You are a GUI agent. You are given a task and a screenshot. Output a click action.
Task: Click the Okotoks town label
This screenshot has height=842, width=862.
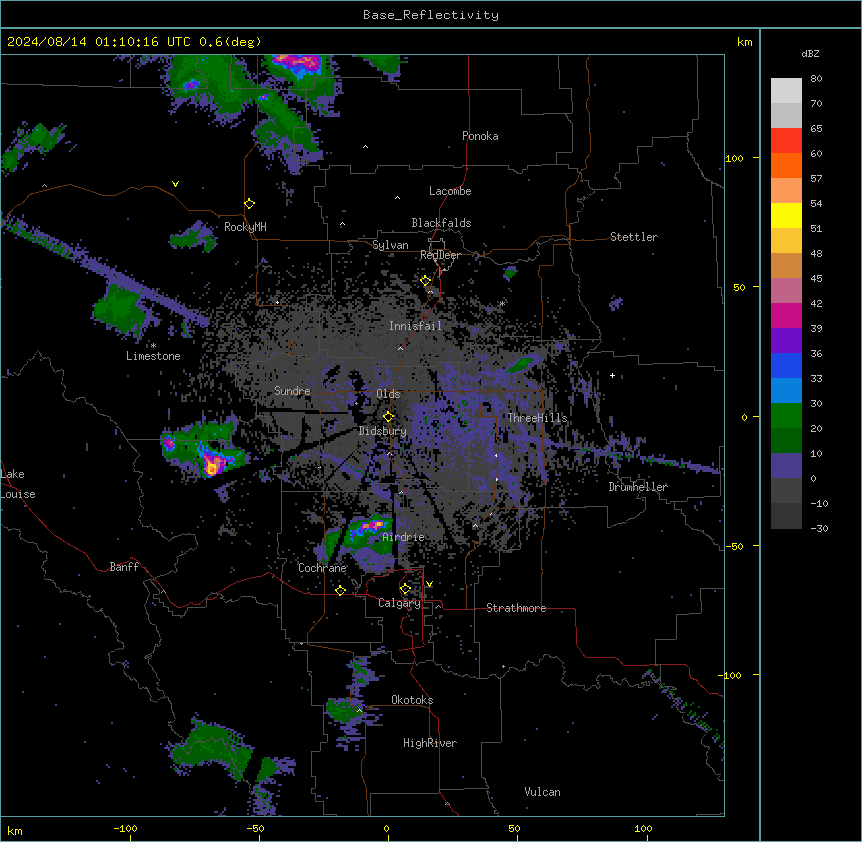click(x=412, y=700)
